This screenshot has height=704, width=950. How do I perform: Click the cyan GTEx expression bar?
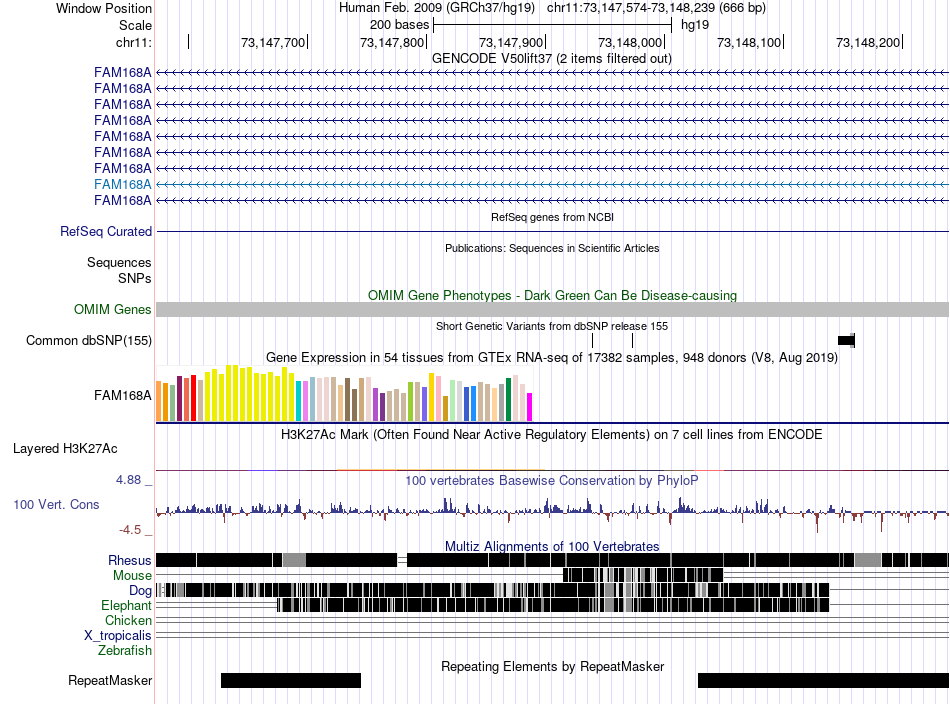tap(299, 401)
